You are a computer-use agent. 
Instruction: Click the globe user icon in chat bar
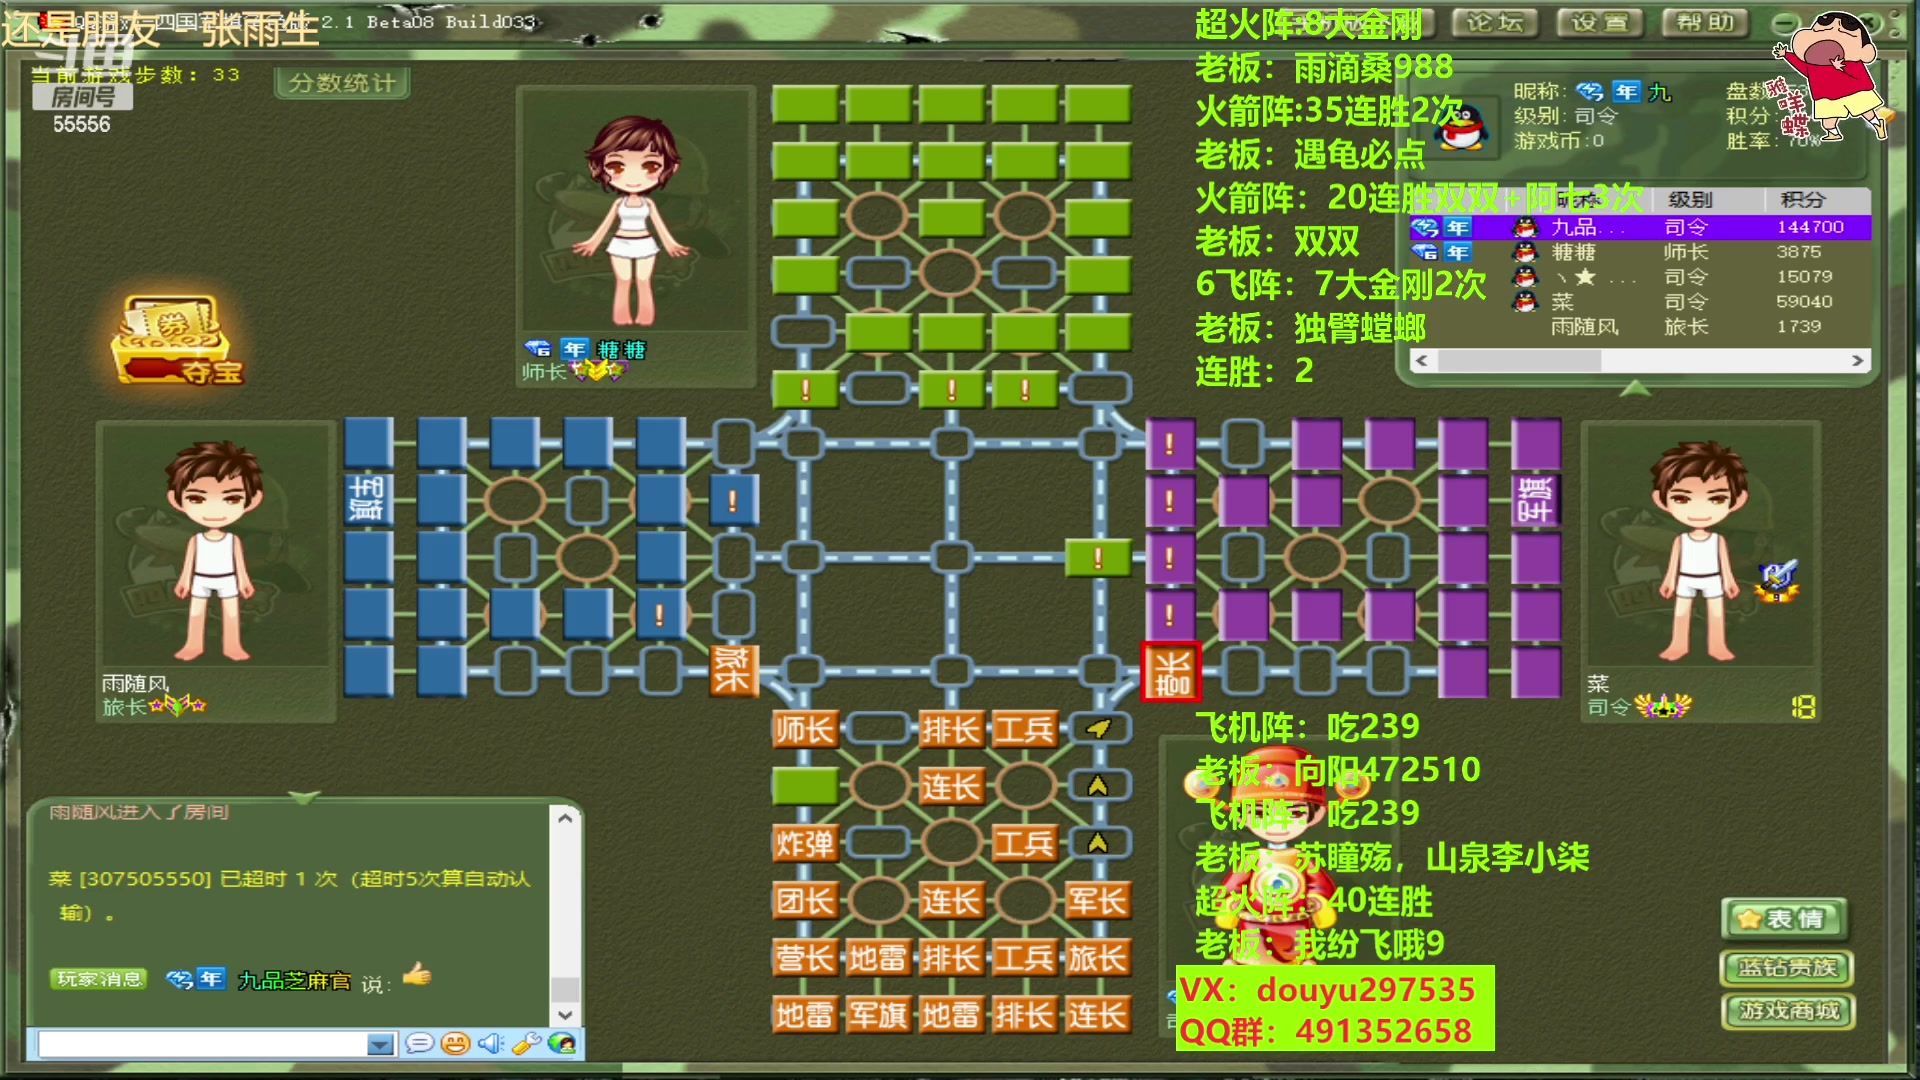click(x=562, y=1044)
